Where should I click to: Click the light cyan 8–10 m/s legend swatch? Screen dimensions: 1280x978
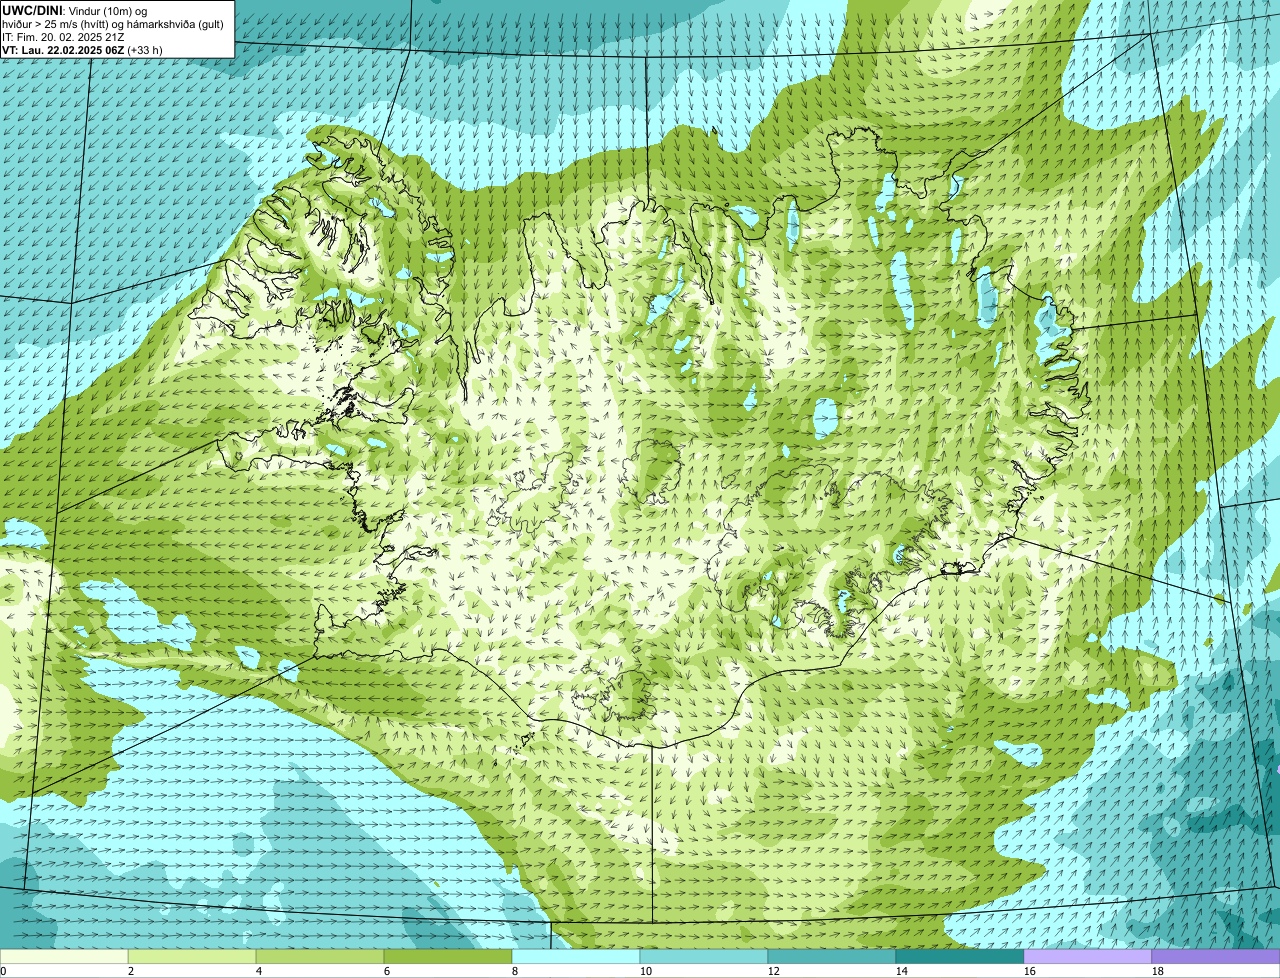click(576, 957)
